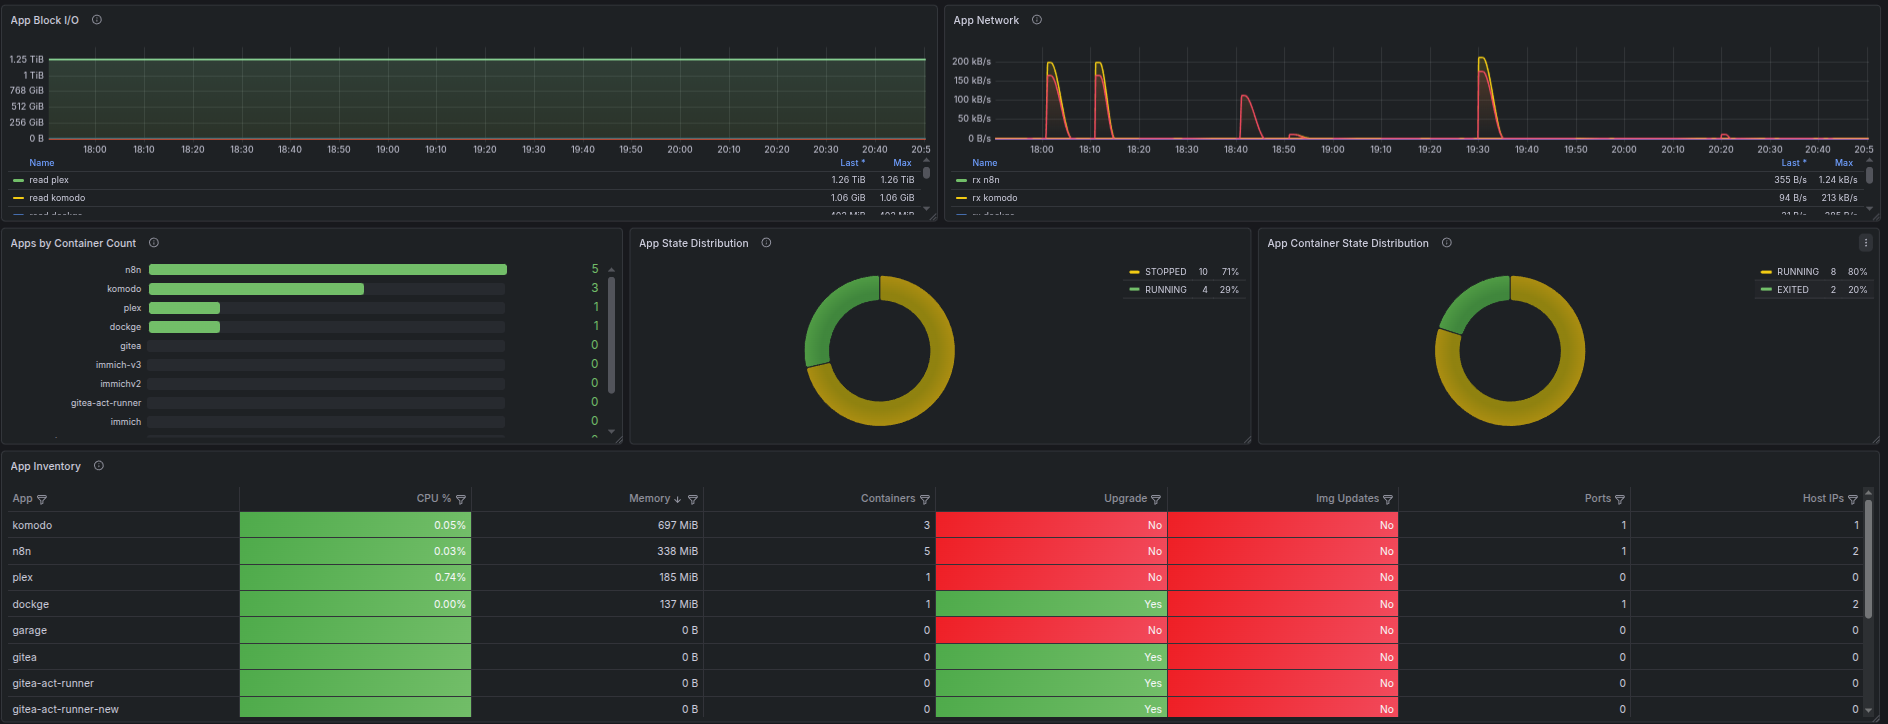Open the Img Updates column filter

[x=1388, y=499]
